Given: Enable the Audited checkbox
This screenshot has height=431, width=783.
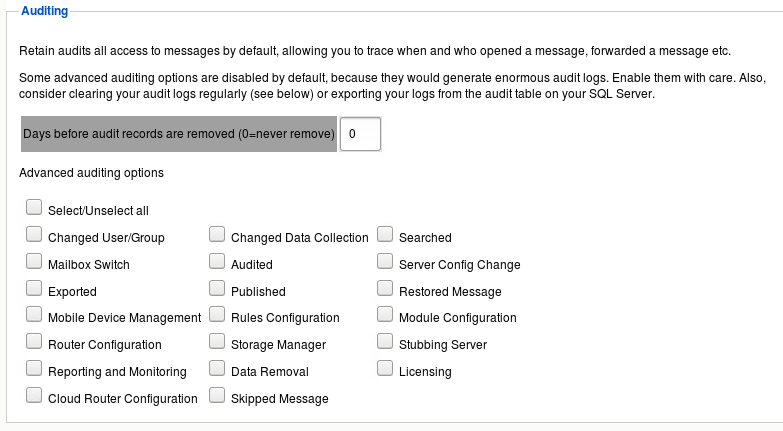Looking at the screenshot, I should click(217, 262).
